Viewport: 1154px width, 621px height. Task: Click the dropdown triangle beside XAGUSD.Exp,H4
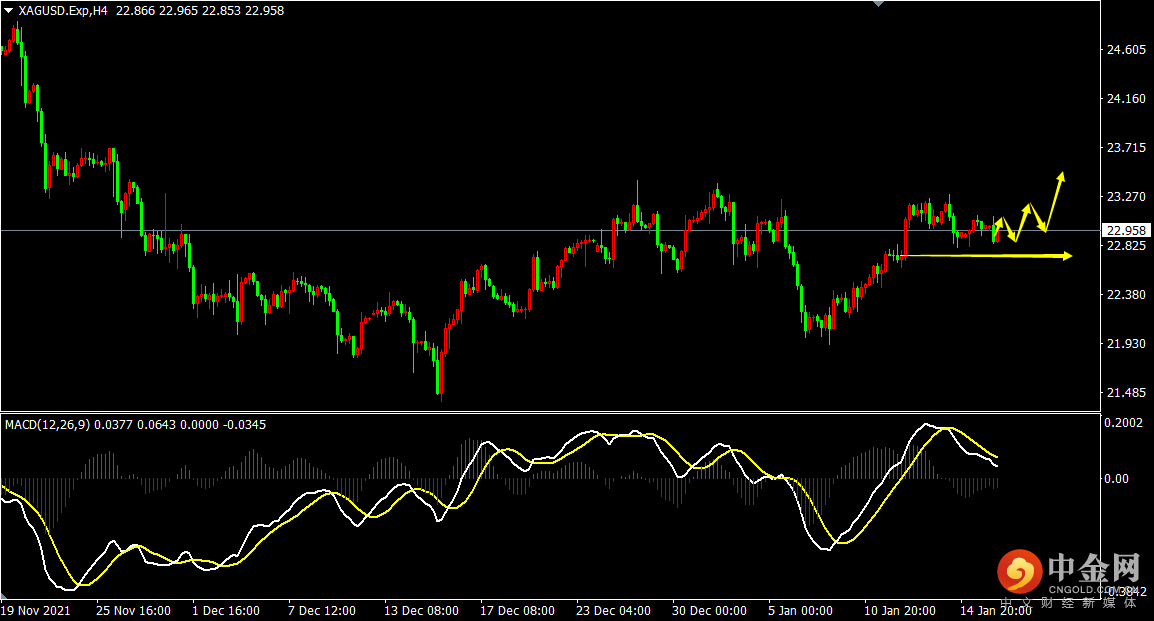point(8,10)
